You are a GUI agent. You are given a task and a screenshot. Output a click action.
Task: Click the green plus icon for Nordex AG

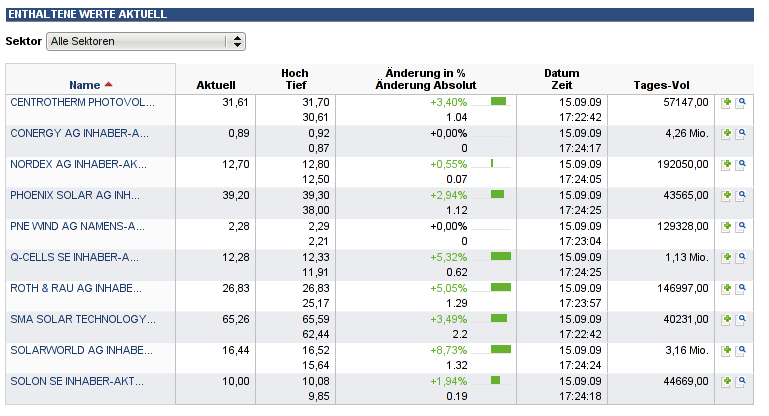coord(727,164)
